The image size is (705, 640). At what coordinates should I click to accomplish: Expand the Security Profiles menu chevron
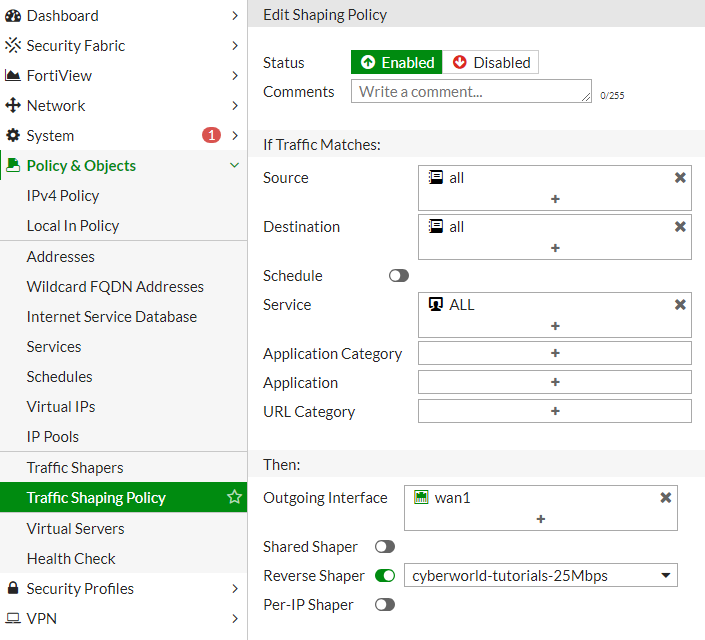[x=235, y=588]
